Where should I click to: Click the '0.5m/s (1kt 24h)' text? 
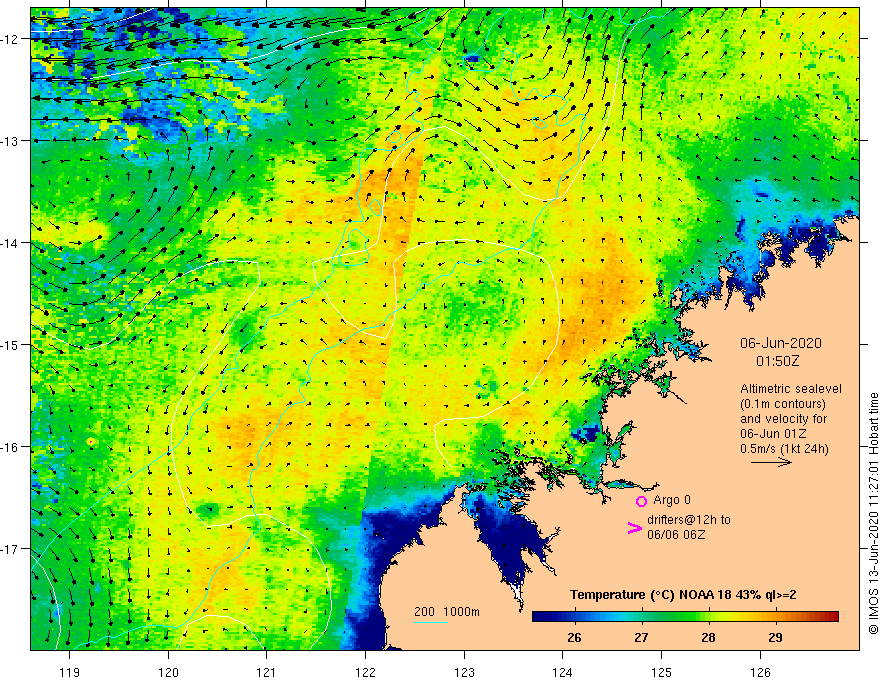(784, 449)
